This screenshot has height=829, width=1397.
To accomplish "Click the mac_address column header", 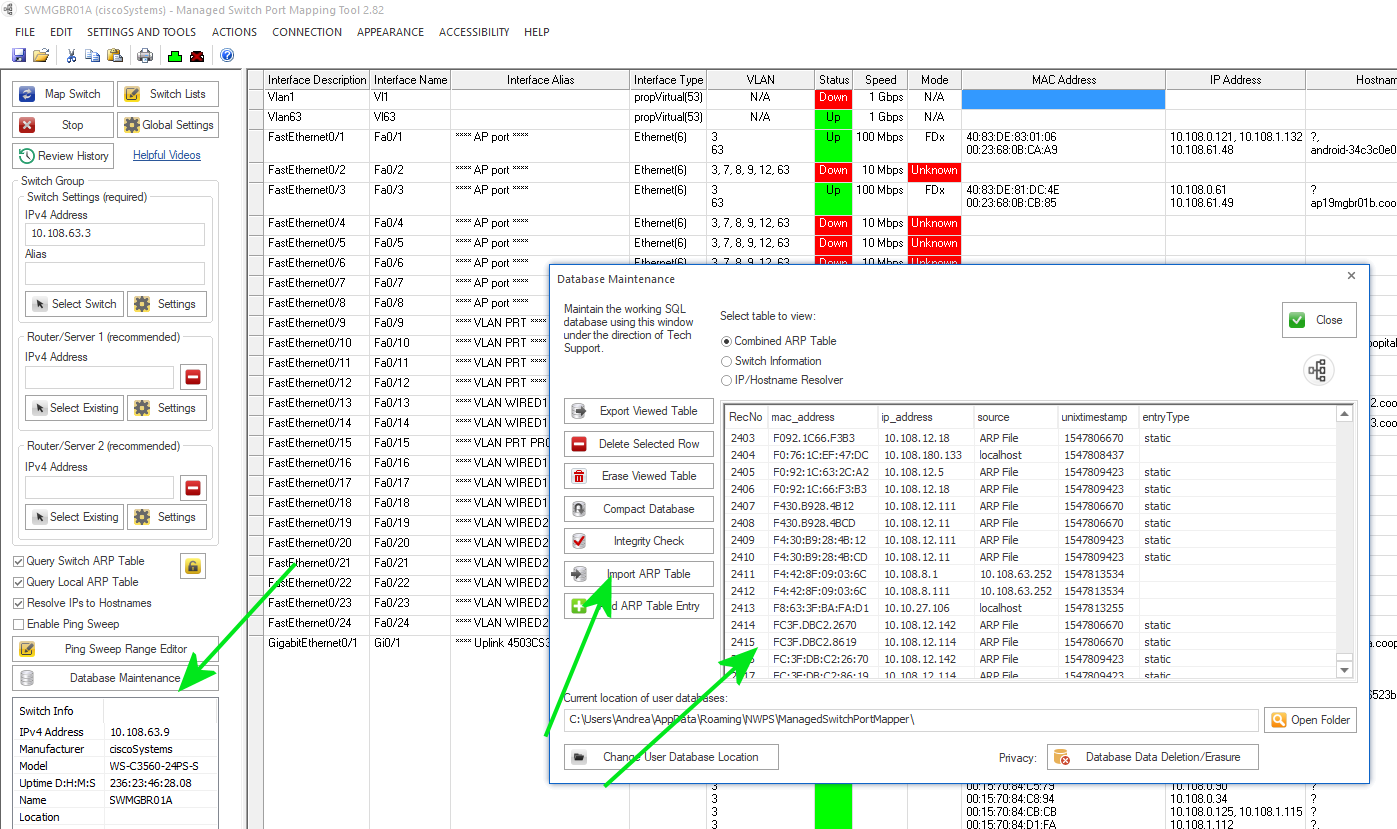I will coord(823,417).
